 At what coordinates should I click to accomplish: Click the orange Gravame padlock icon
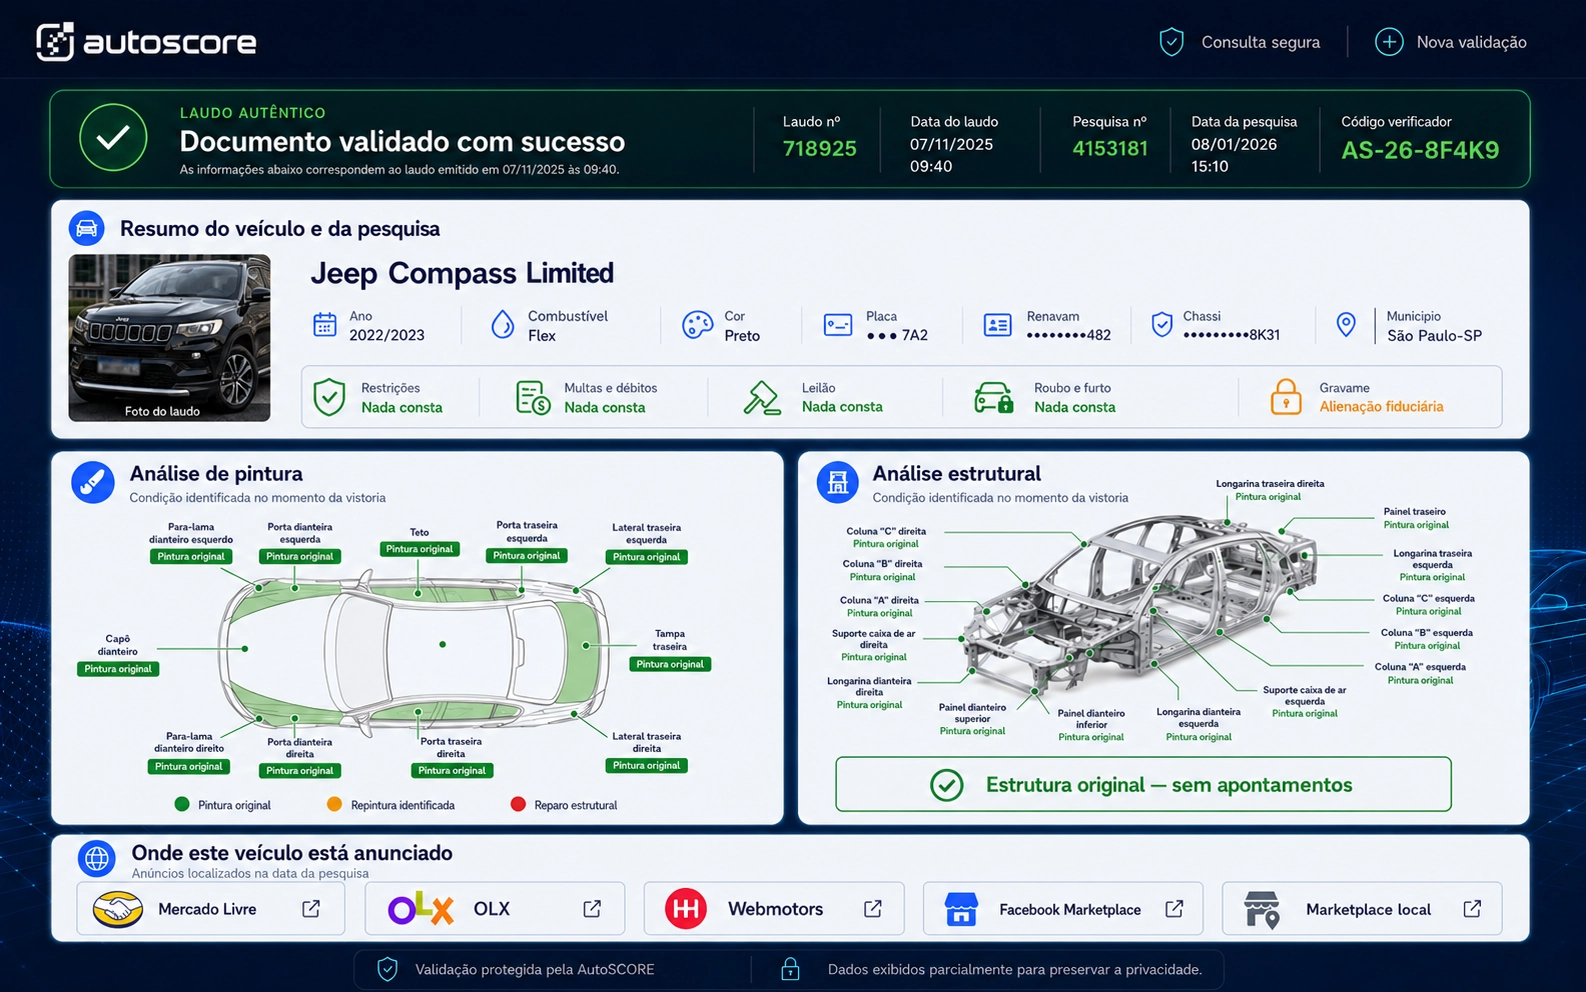point(1286,397)
